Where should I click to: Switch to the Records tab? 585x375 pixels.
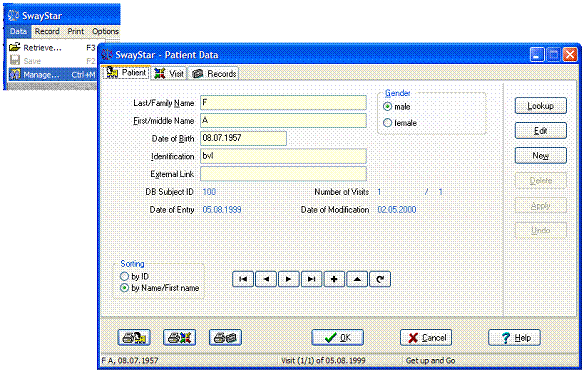tap(214, 74)
